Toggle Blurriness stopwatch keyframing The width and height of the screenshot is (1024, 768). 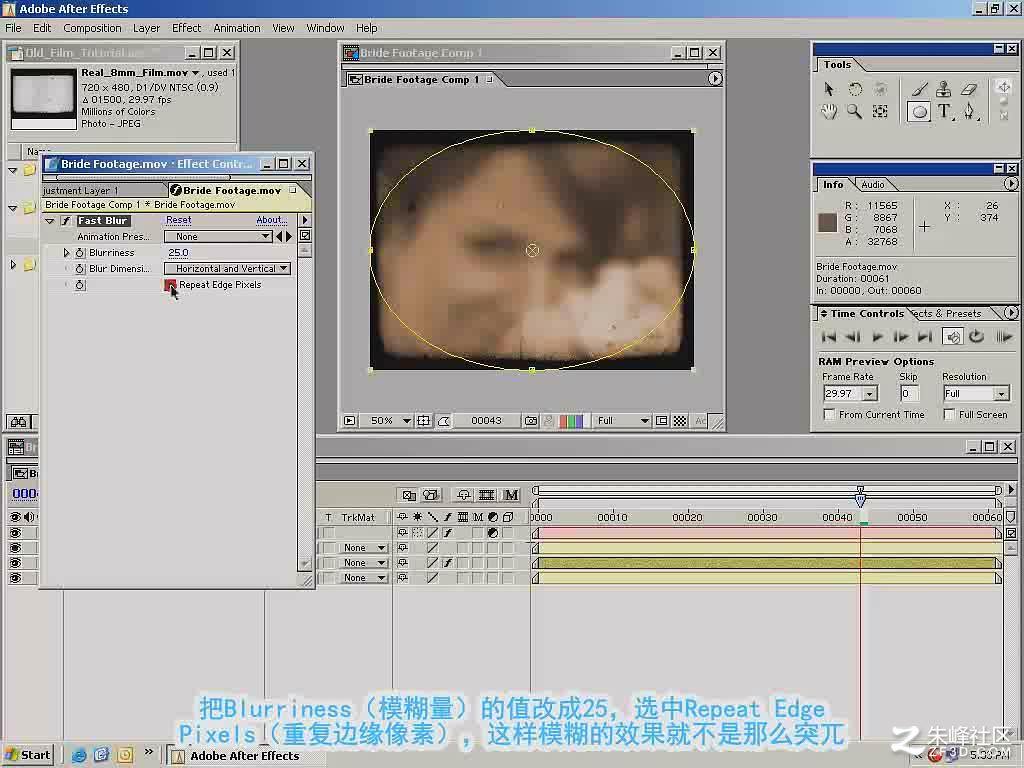80,253
